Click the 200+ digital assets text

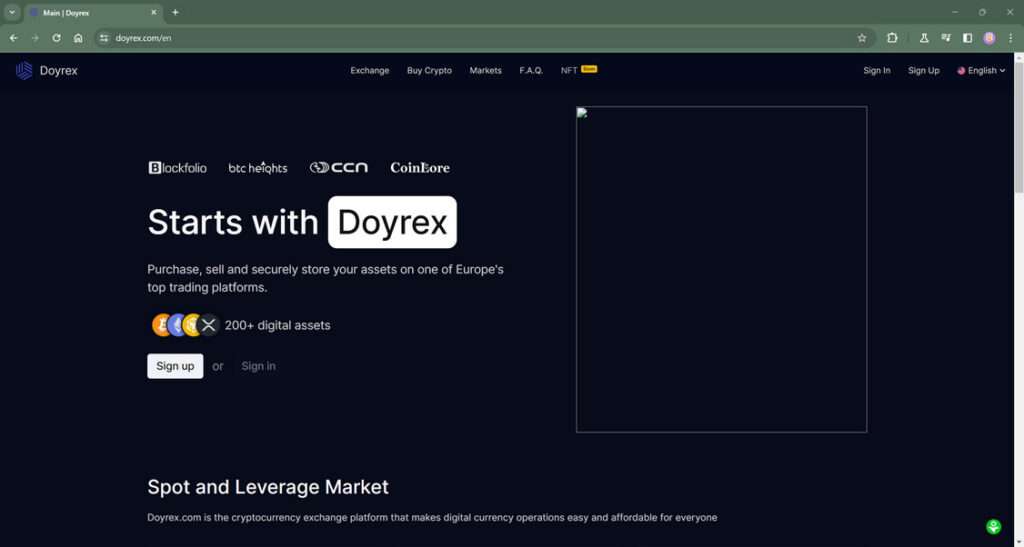pos(278,325)
